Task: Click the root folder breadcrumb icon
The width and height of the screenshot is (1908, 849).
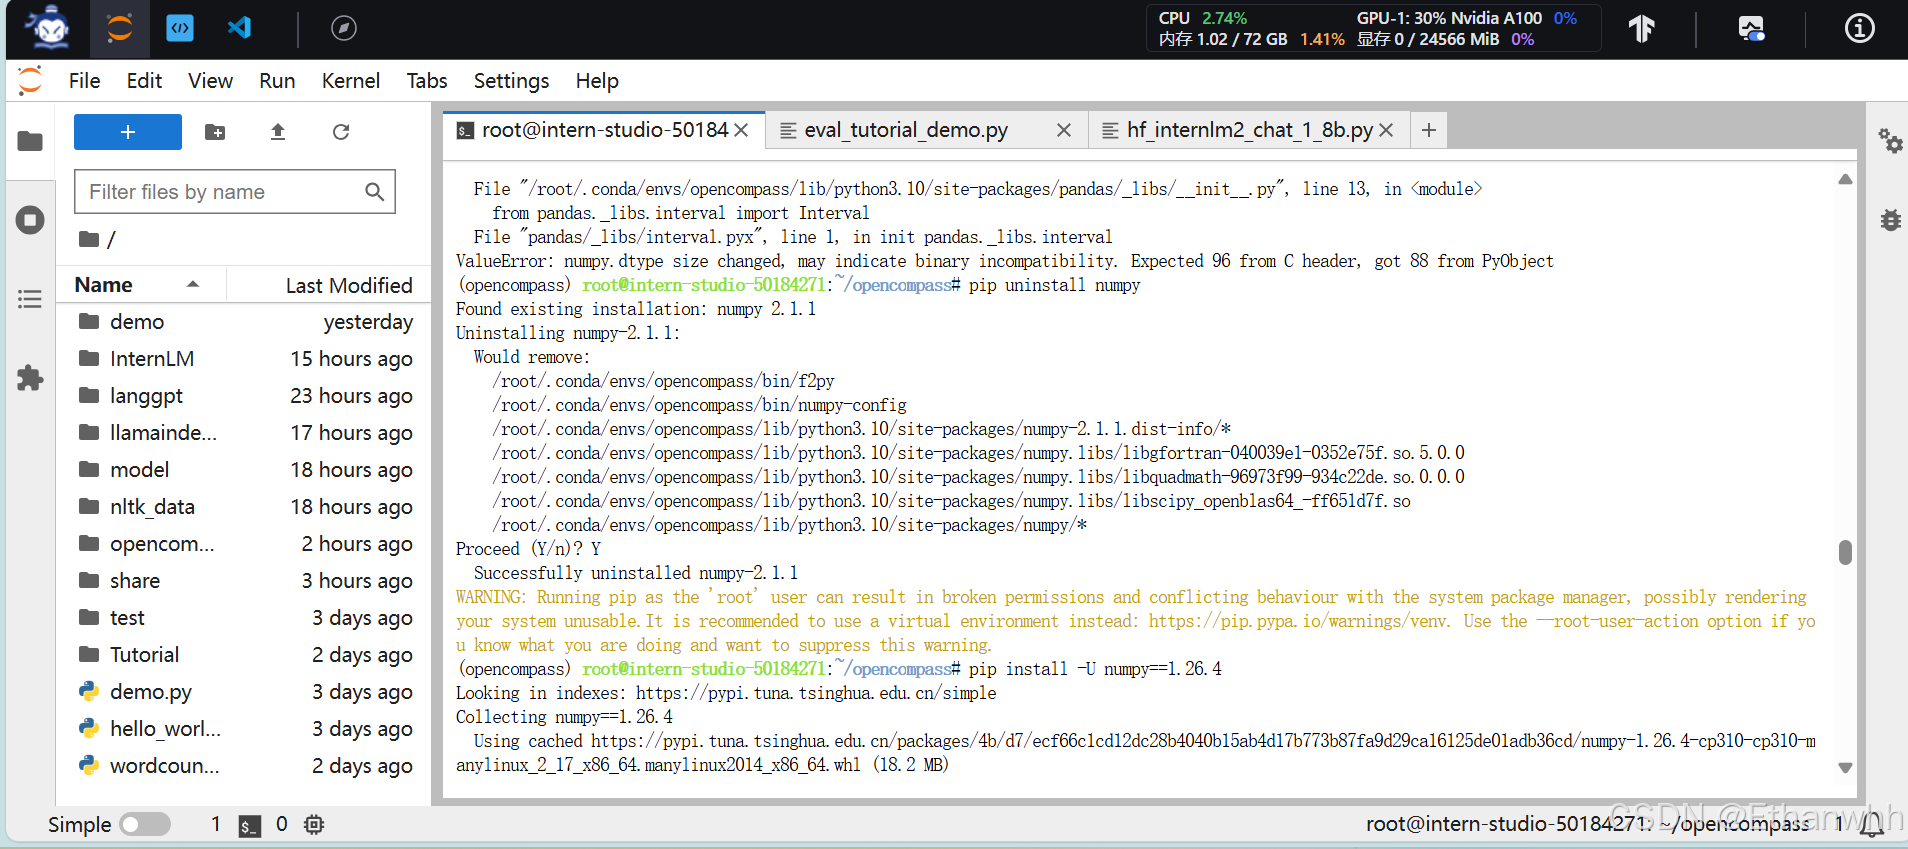Action: click(x=89, y=239)
